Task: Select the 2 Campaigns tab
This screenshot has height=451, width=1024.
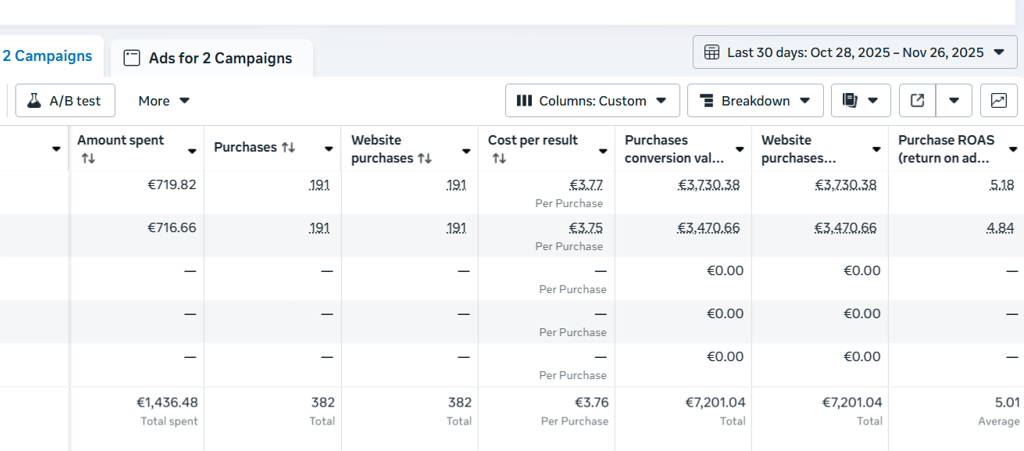Action: [x=47, y=56]
